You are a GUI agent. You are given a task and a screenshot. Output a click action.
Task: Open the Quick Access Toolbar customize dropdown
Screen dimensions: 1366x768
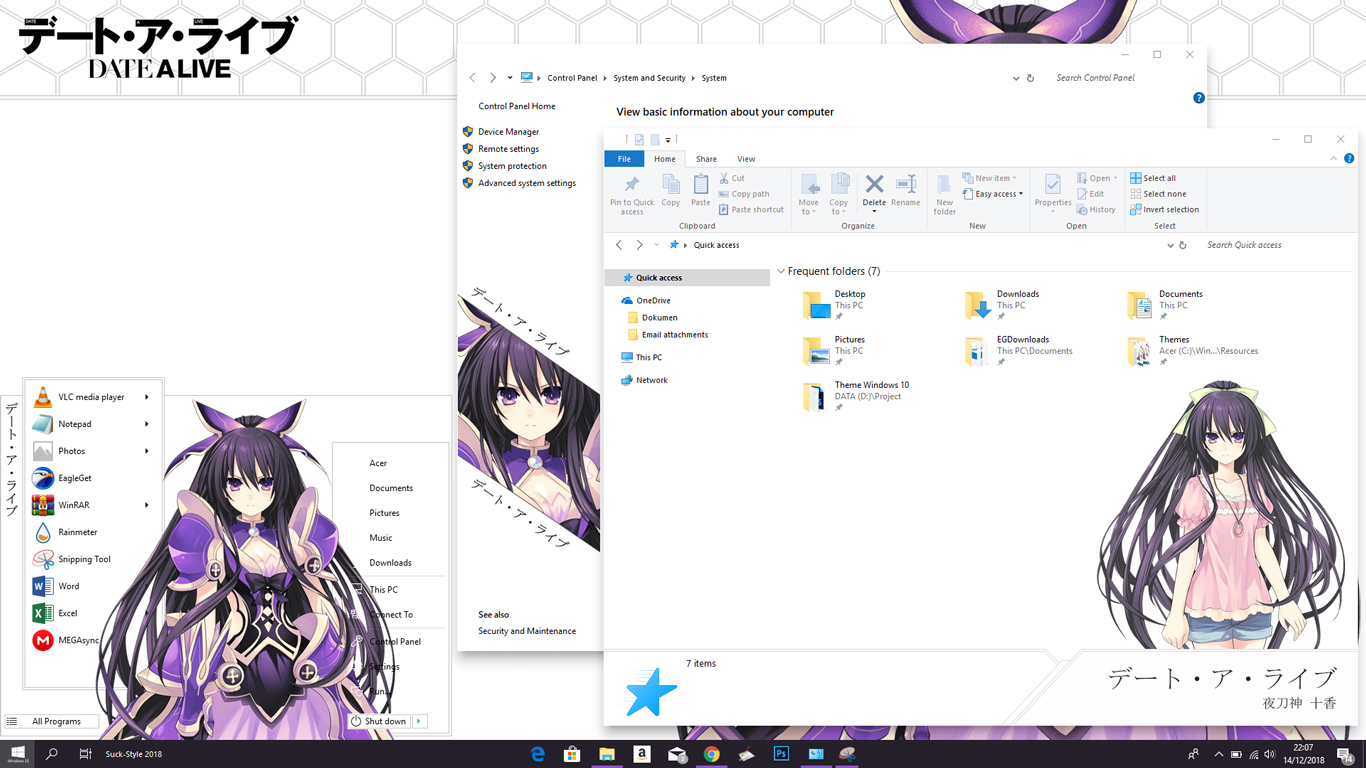click(668, 140)
